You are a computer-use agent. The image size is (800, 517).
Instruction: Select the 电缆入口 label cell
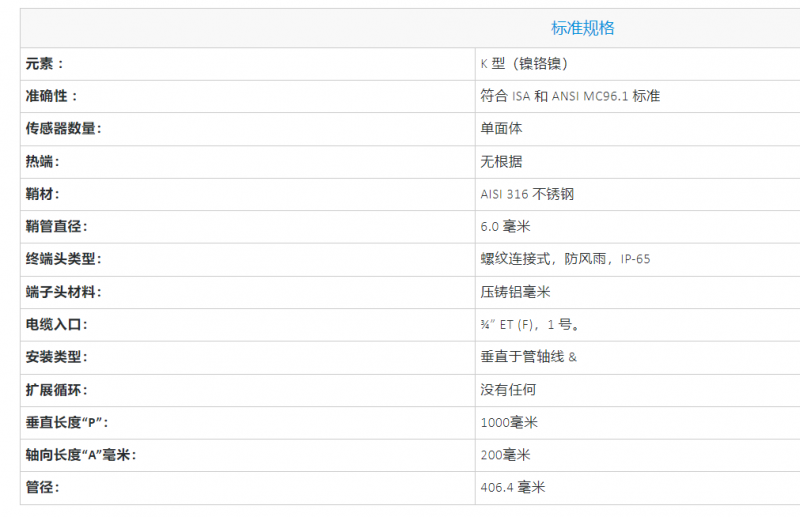point(58,325)
